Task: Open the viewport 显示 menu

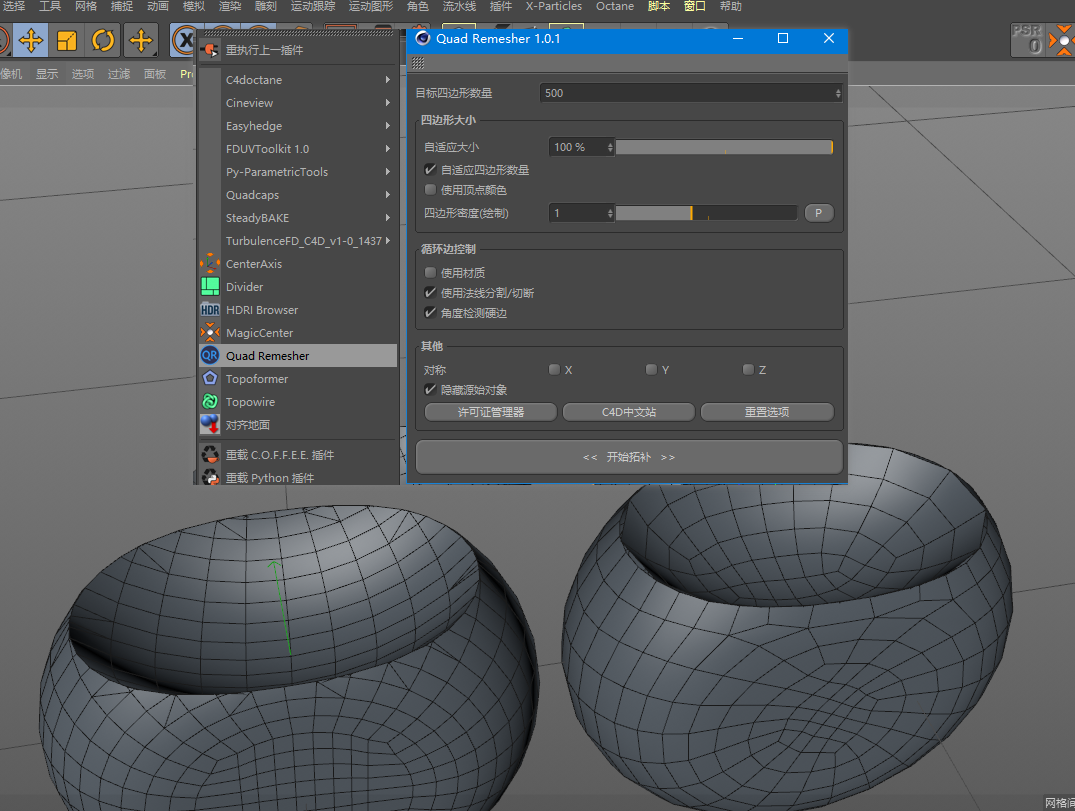Action: (47, 73)
